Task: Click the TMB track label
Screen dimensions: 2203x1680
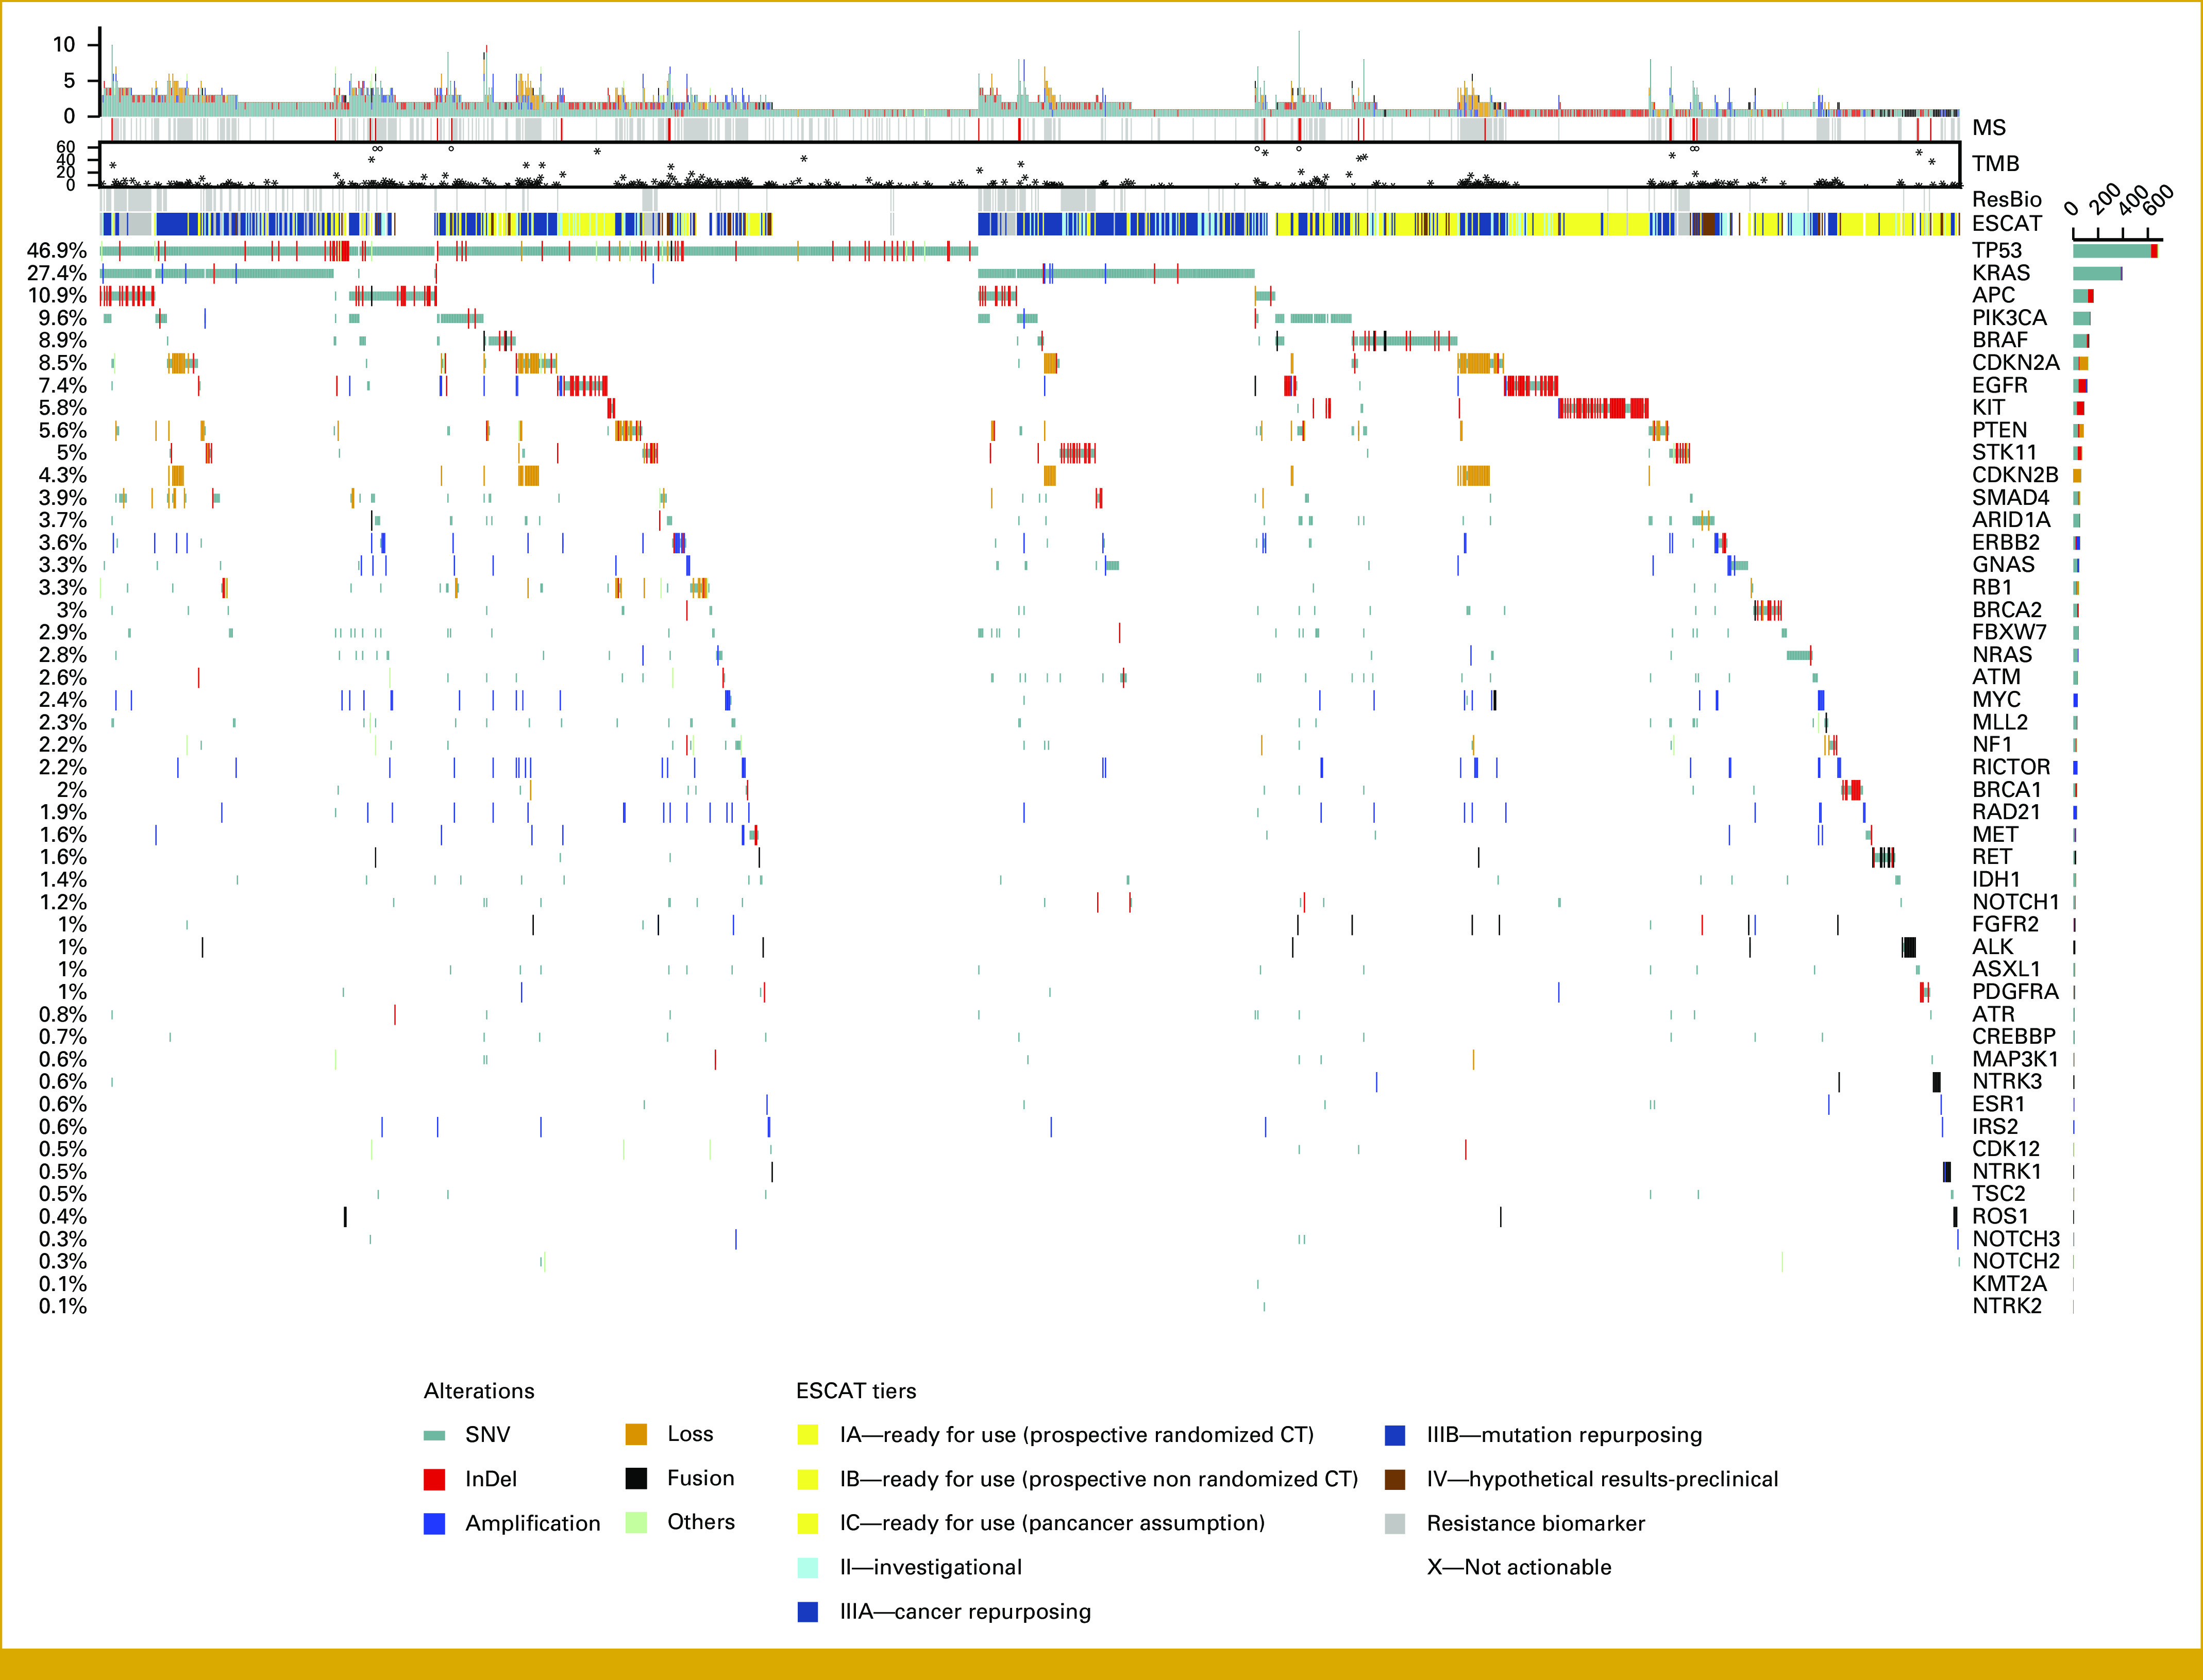Action: pyautogui.click(x=1995, y=163)
